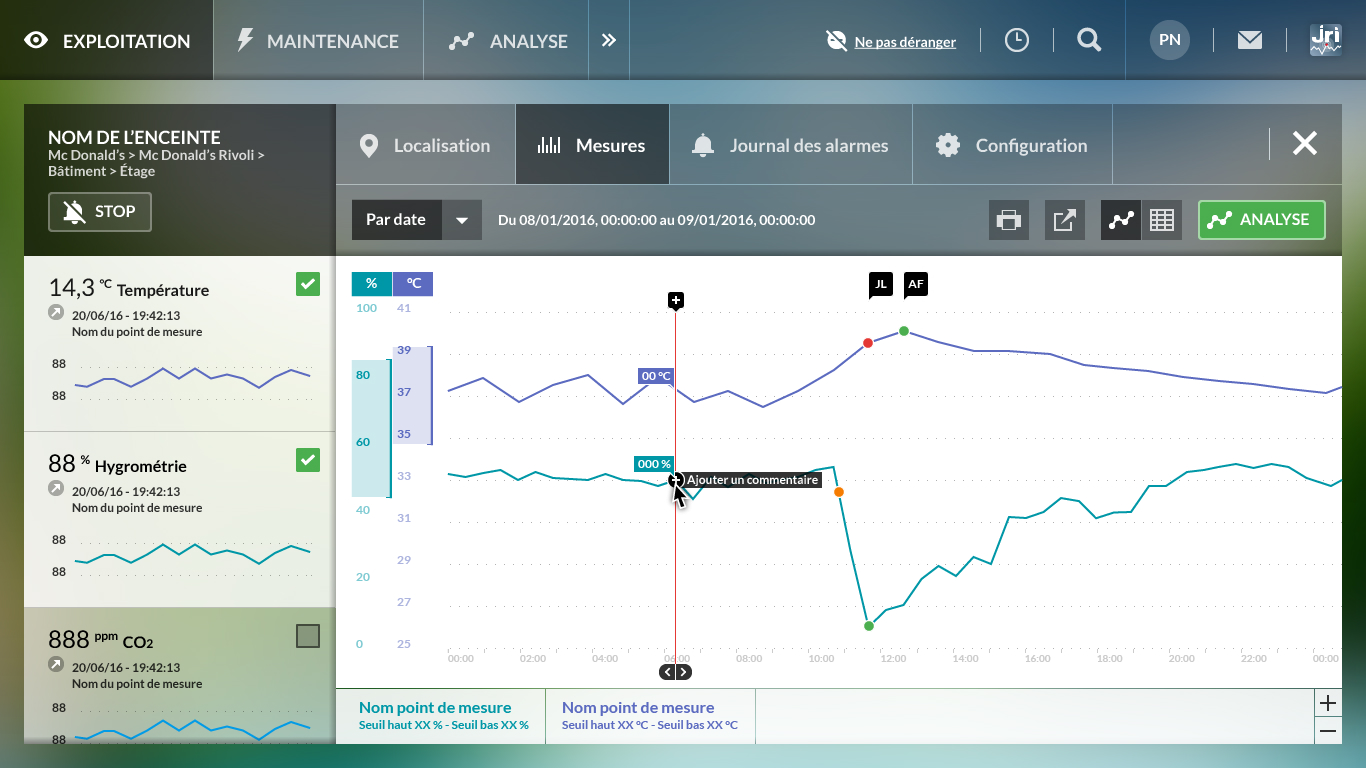Open the search magnifier
This screenshot has height=768, width=1366.
click(x=1089, y=40)
